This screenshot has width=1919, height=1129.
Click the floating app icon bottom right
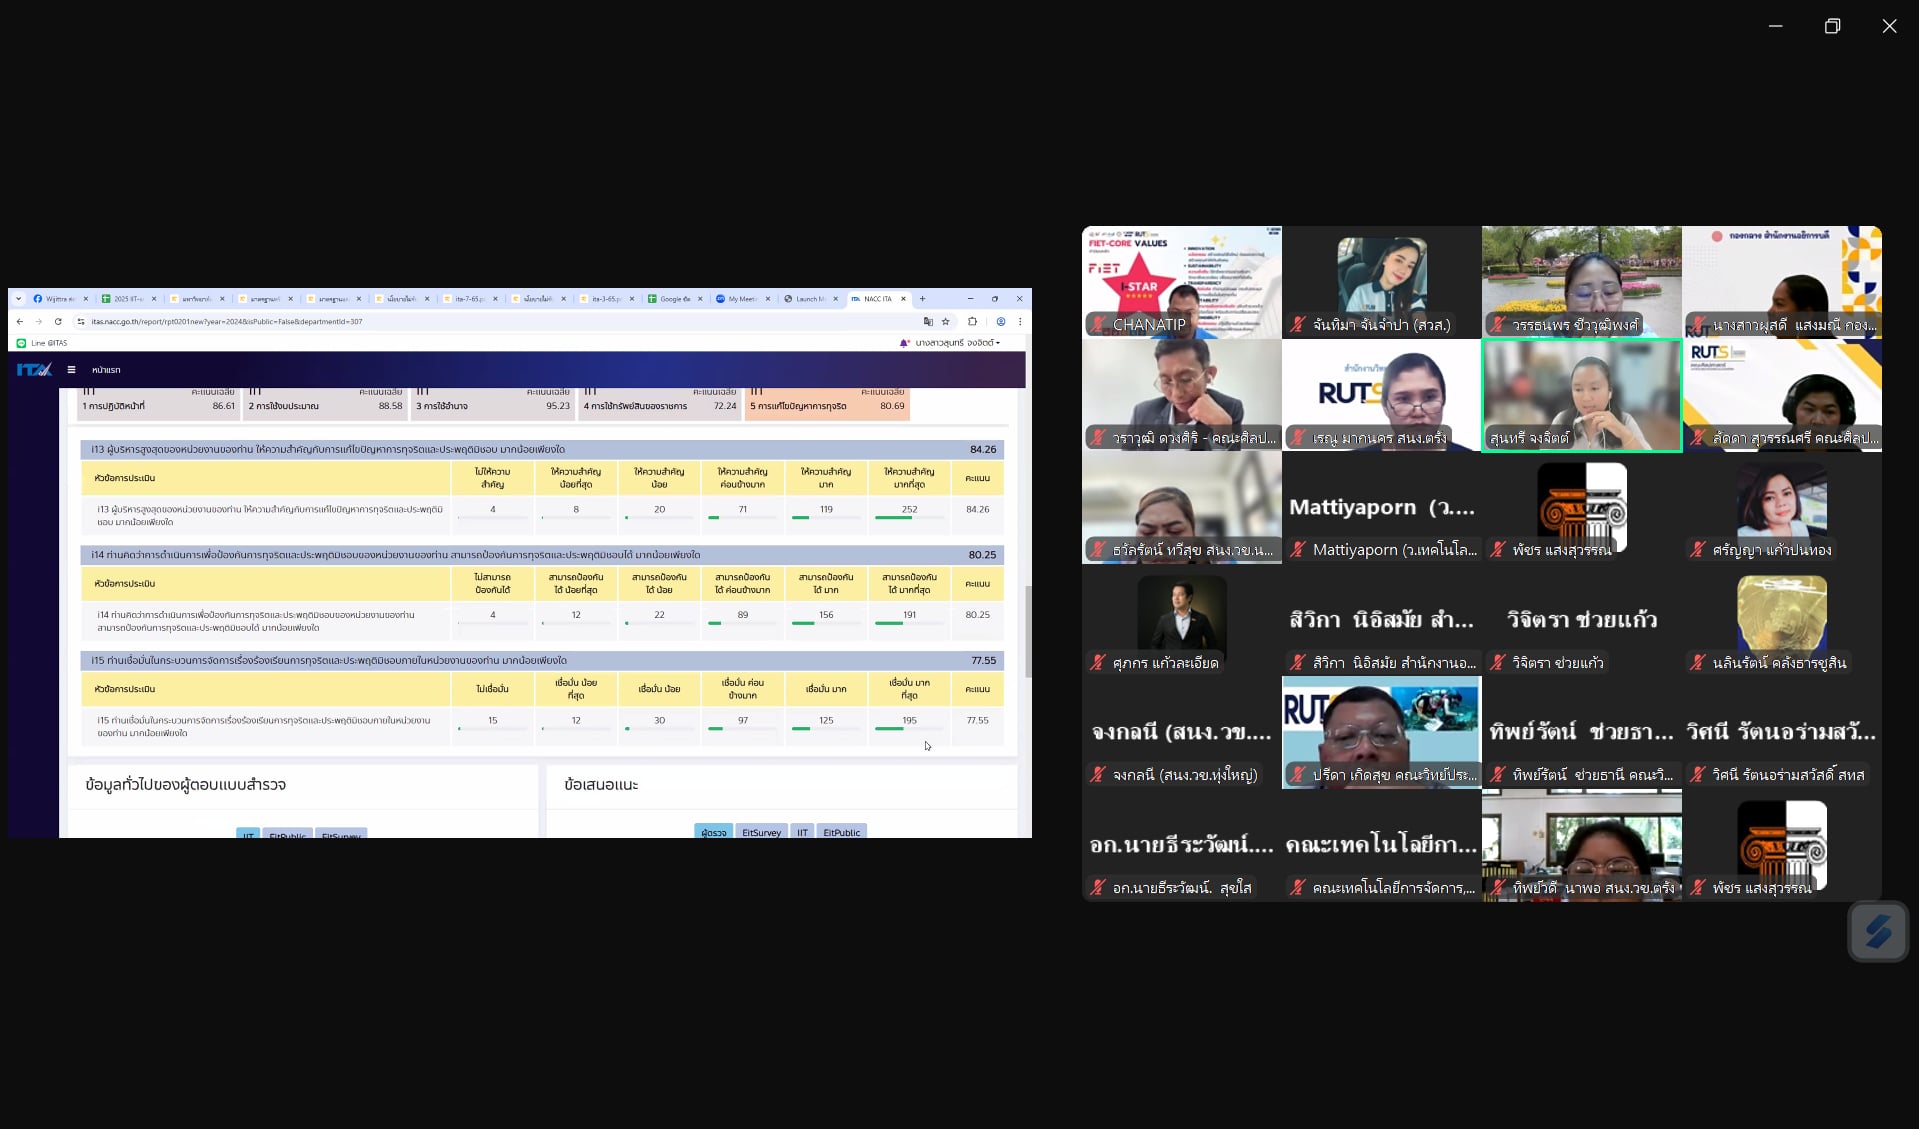(1878, 932)
